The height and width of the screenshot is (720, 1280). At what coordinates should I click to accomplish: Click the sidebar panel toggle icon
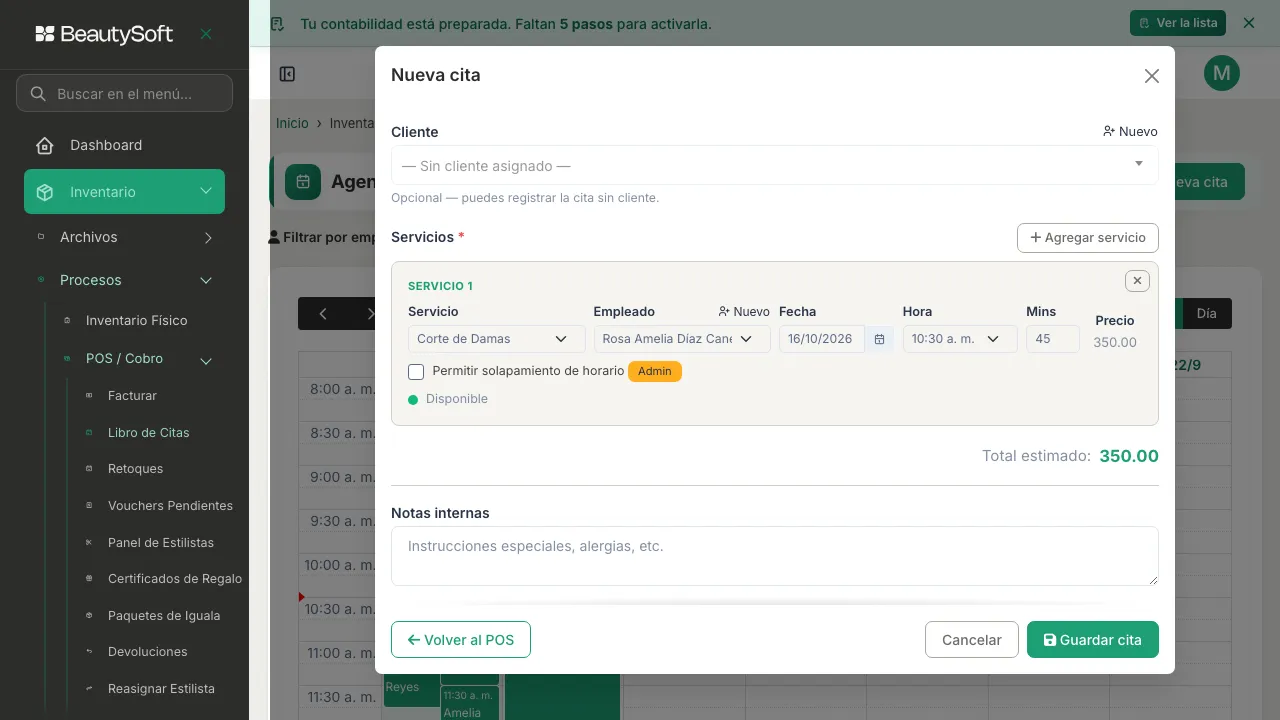click(287, 74)
